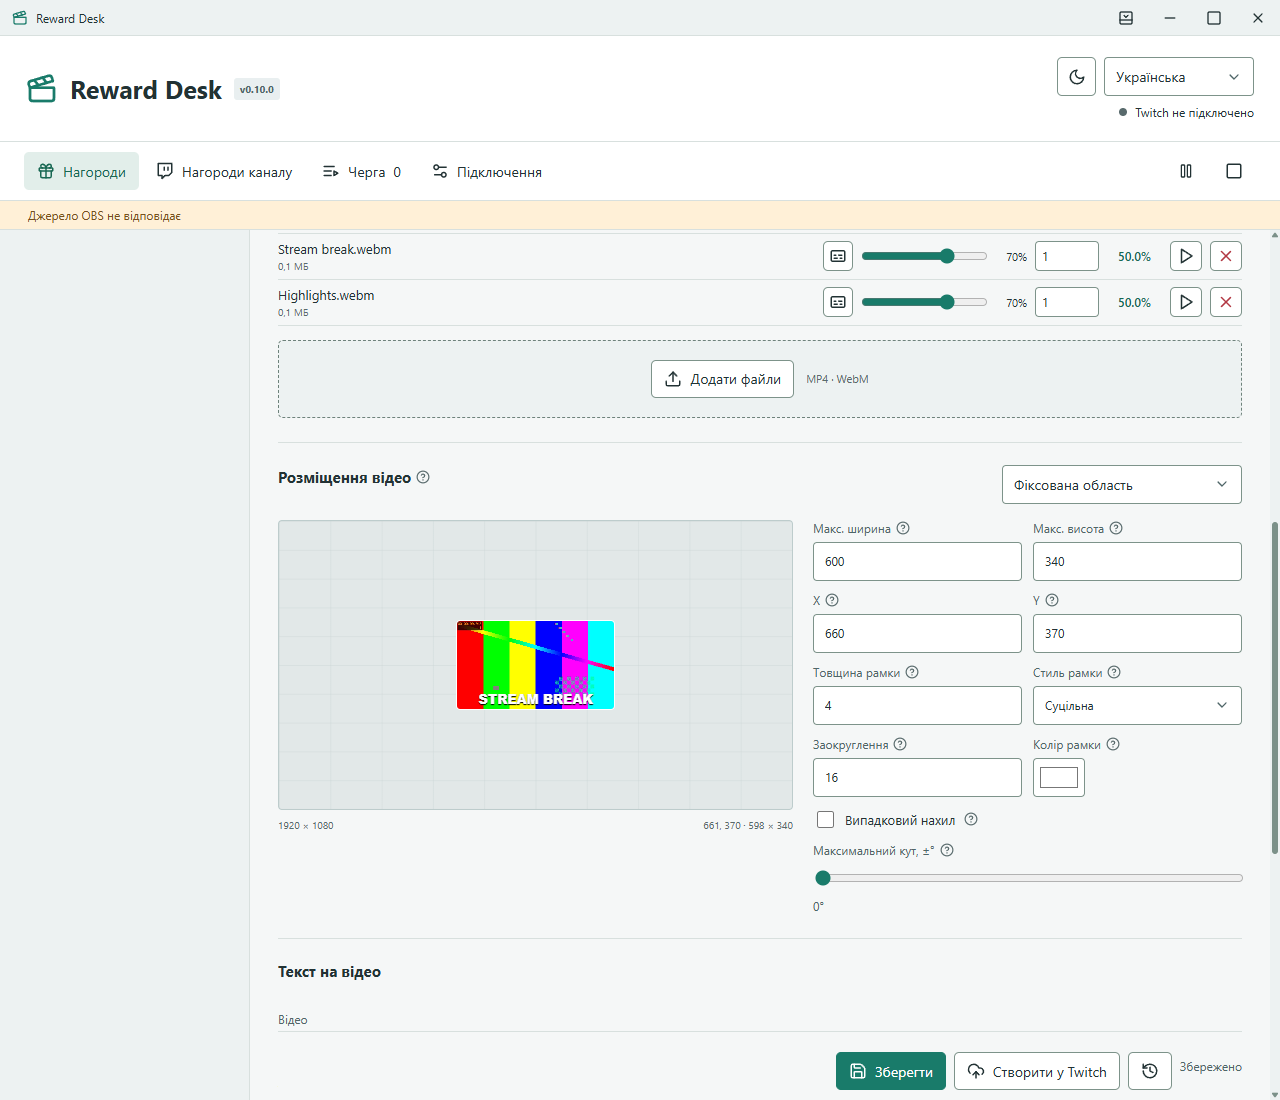Open the Фіксована область dropdown
Screen dimensions: 1280x1100
click(x=1121, y=484)
